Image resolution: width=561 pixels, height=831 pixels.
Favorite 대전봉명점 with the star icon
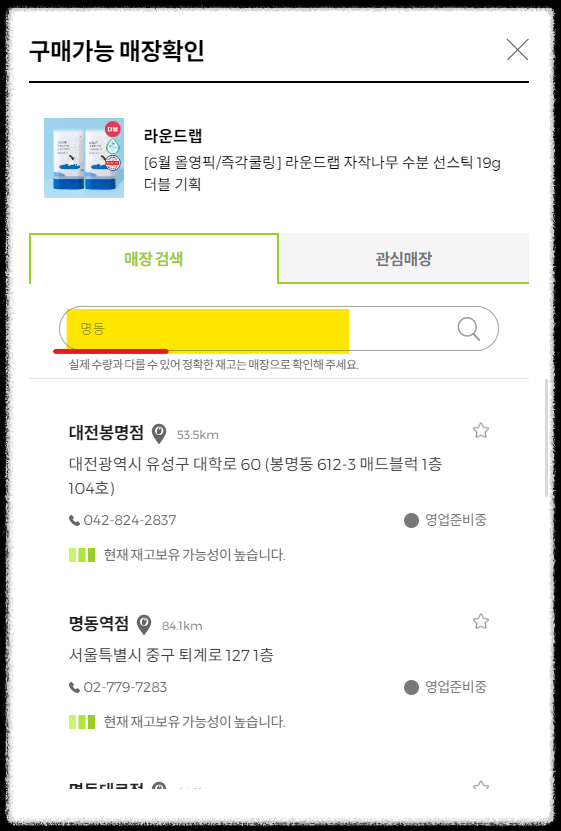click(480, 430)
